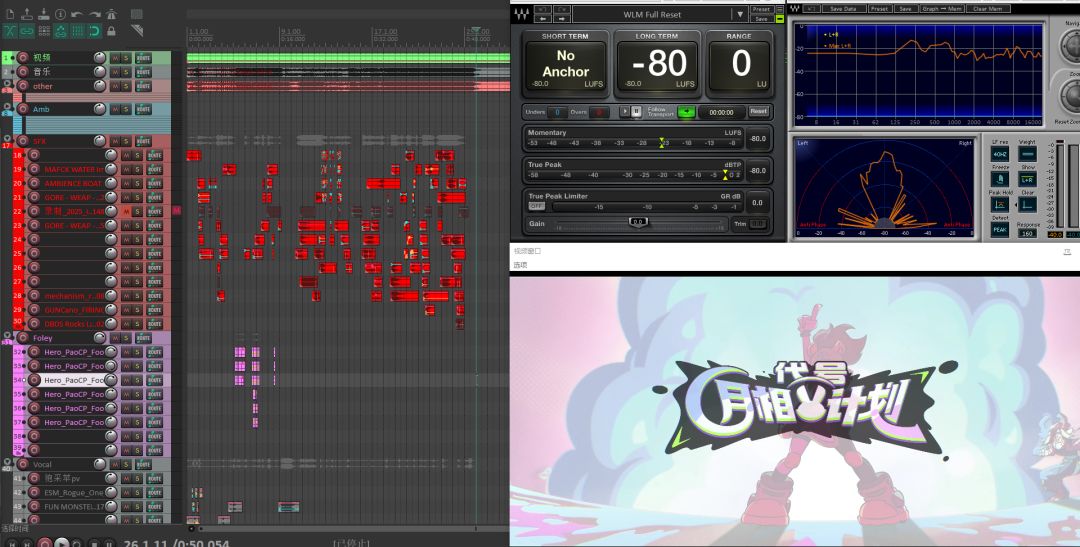Toggle the snap magnet icon
This screenshot has width=1080, height=547.
click(x=94, y=31)
